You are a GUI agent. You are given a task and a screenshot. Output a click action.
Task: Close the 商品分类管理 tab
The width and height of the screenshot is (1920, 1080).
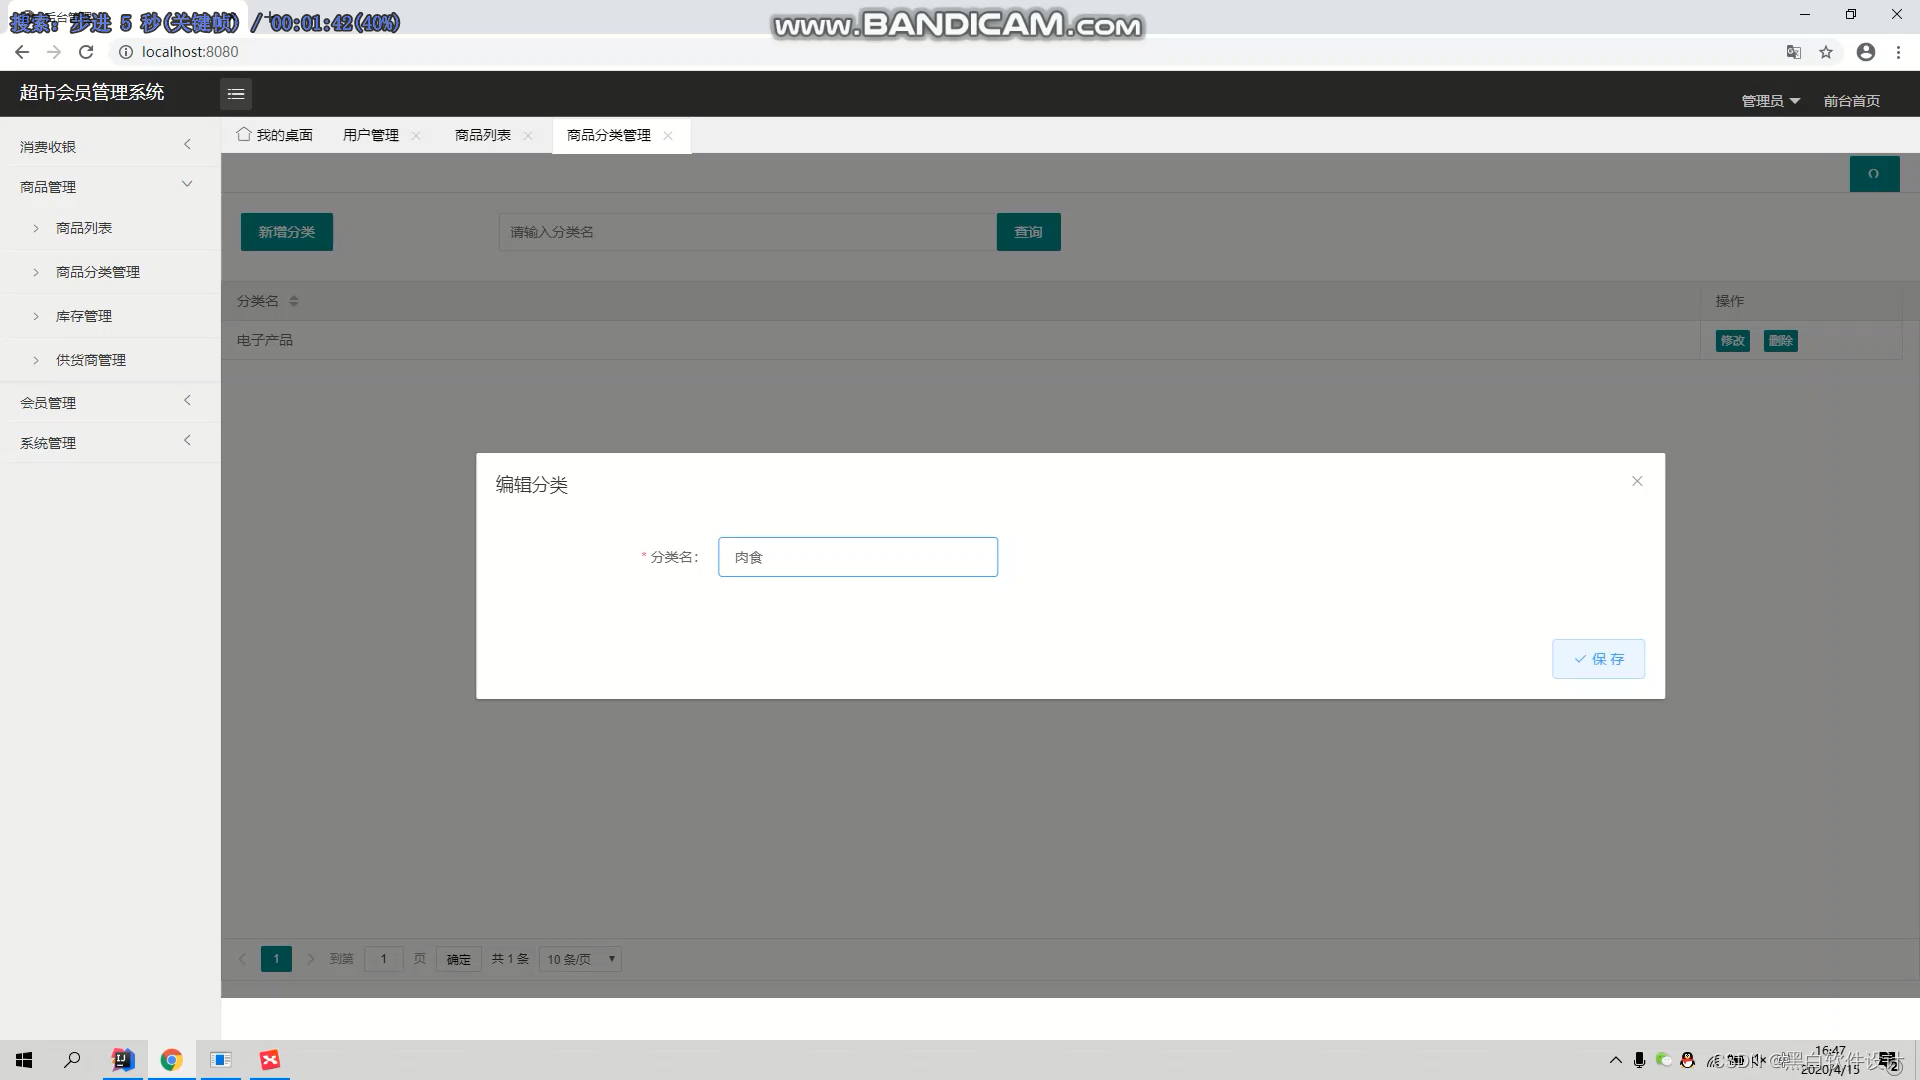point(668,135)
